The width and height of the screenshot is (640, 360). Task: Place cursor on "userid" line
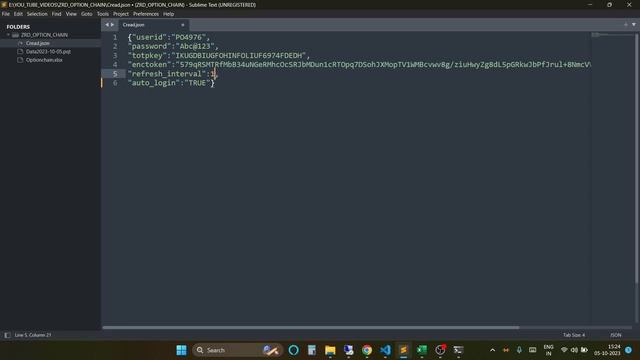click(x=169, y=37)
